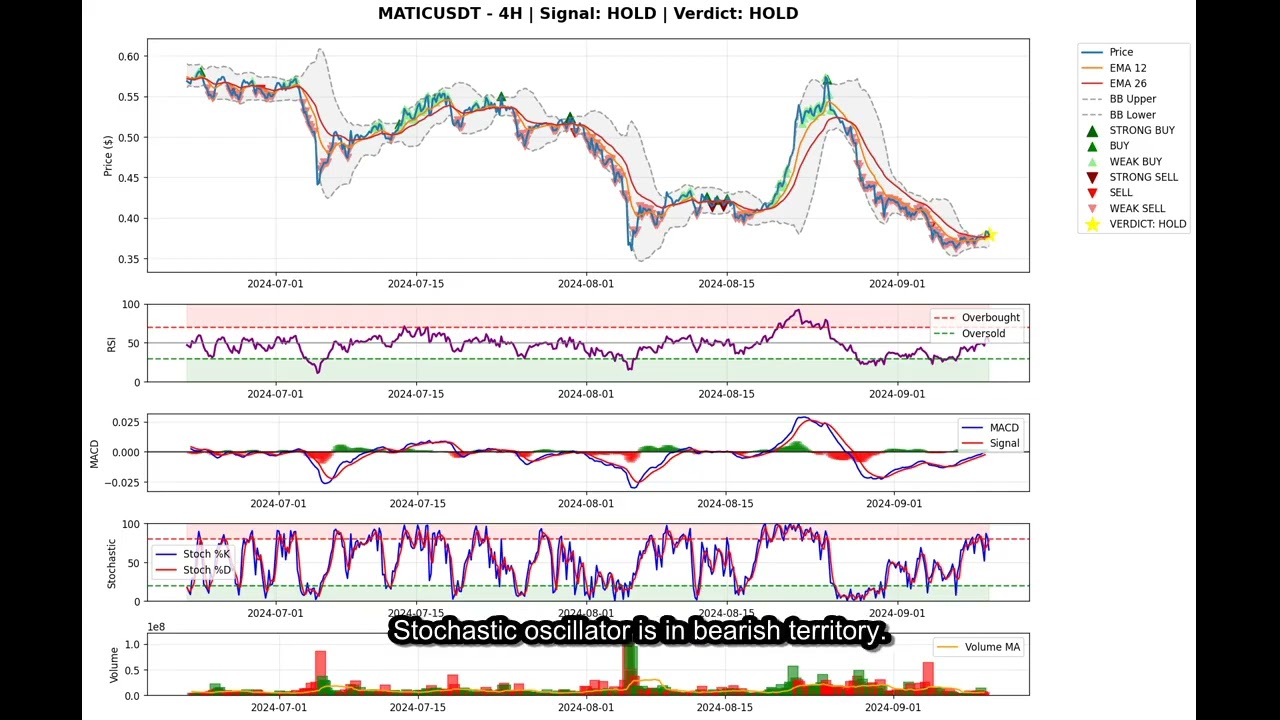The image size is (1280, 720).
Task: Click the tall red volume bar in early July
Action: tap(321, 673)
